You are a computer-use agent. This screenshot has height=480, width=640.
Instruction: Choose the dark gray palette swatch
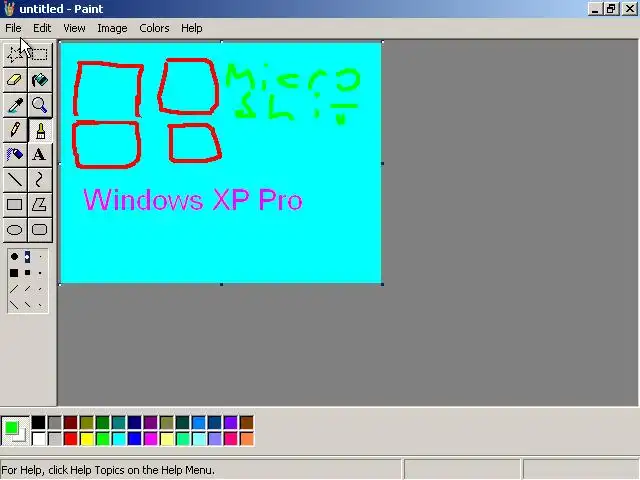(x=54, y=422)
